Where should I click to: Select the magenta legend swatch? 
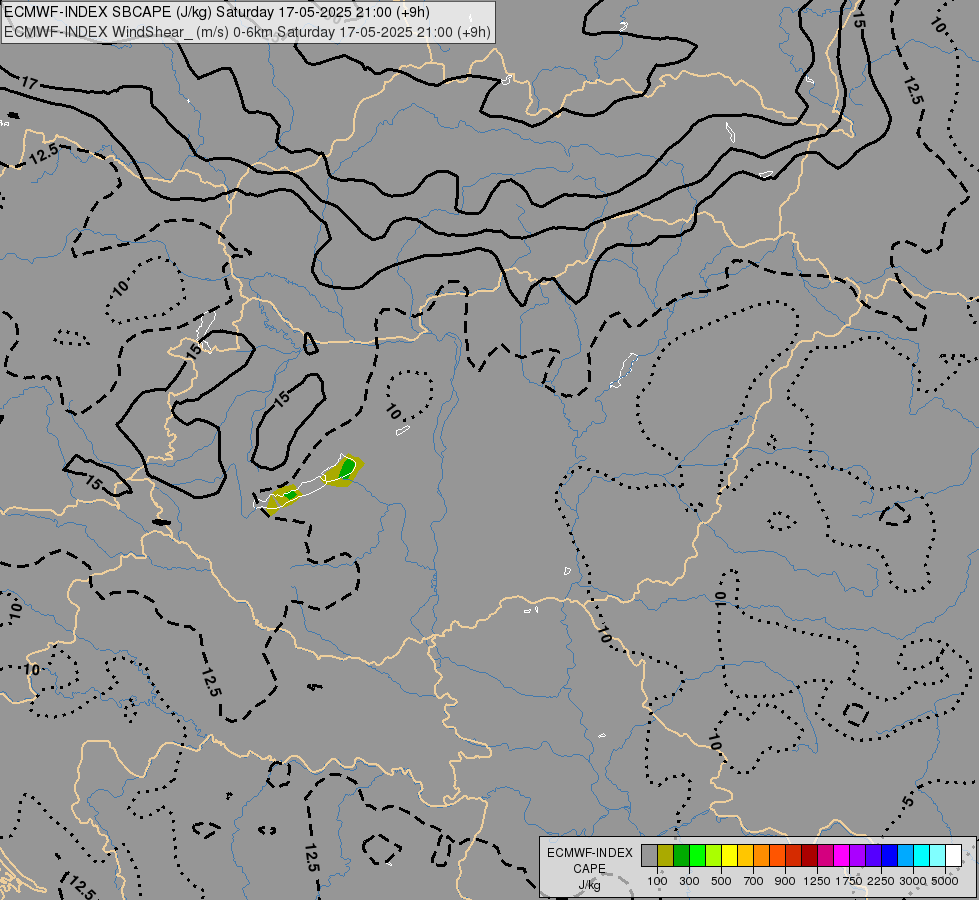(x=842, y=855)
